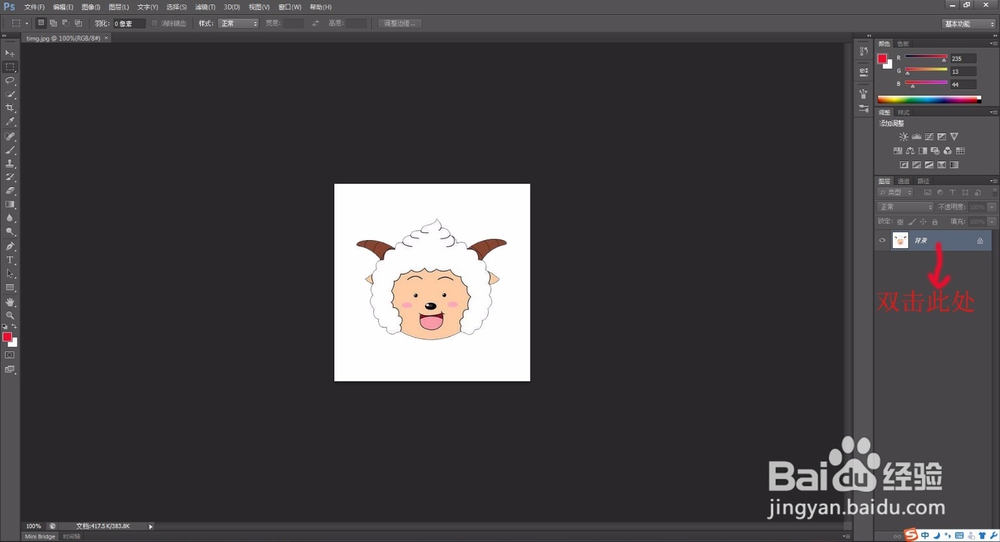Open the Style dropdown in options bar
This screenshot has width=1000, height=542.
point(239,24)
